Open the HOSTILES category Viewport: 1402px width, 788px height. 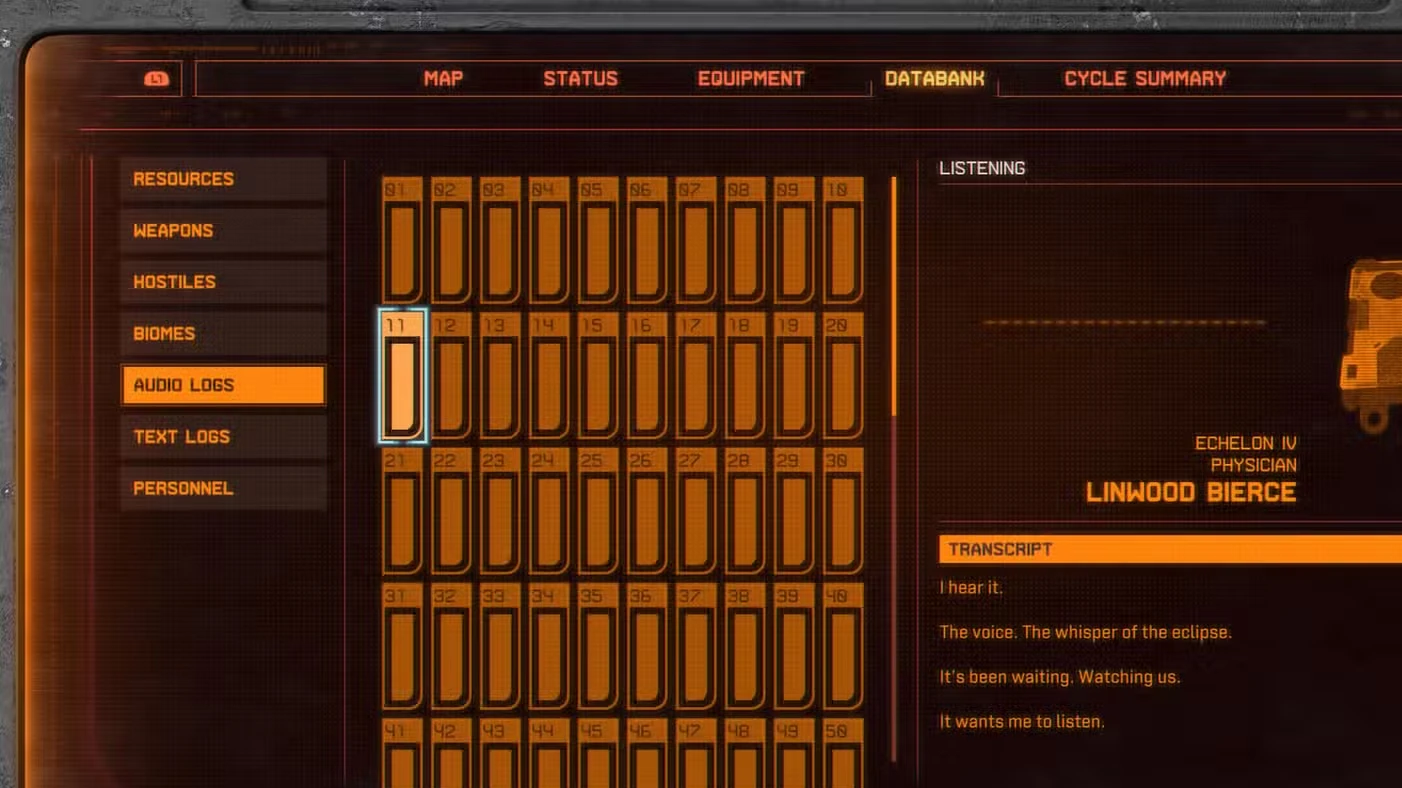coord(224,282)
